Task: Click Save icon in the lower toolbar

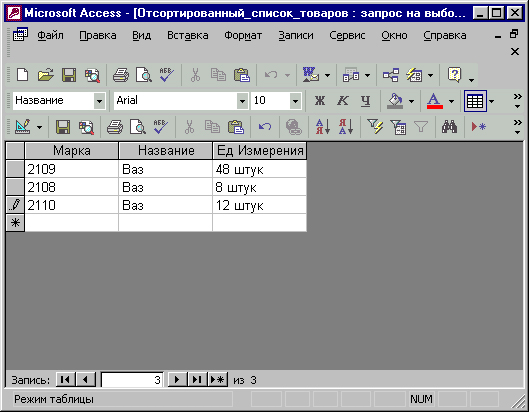Action: (63, 127)
